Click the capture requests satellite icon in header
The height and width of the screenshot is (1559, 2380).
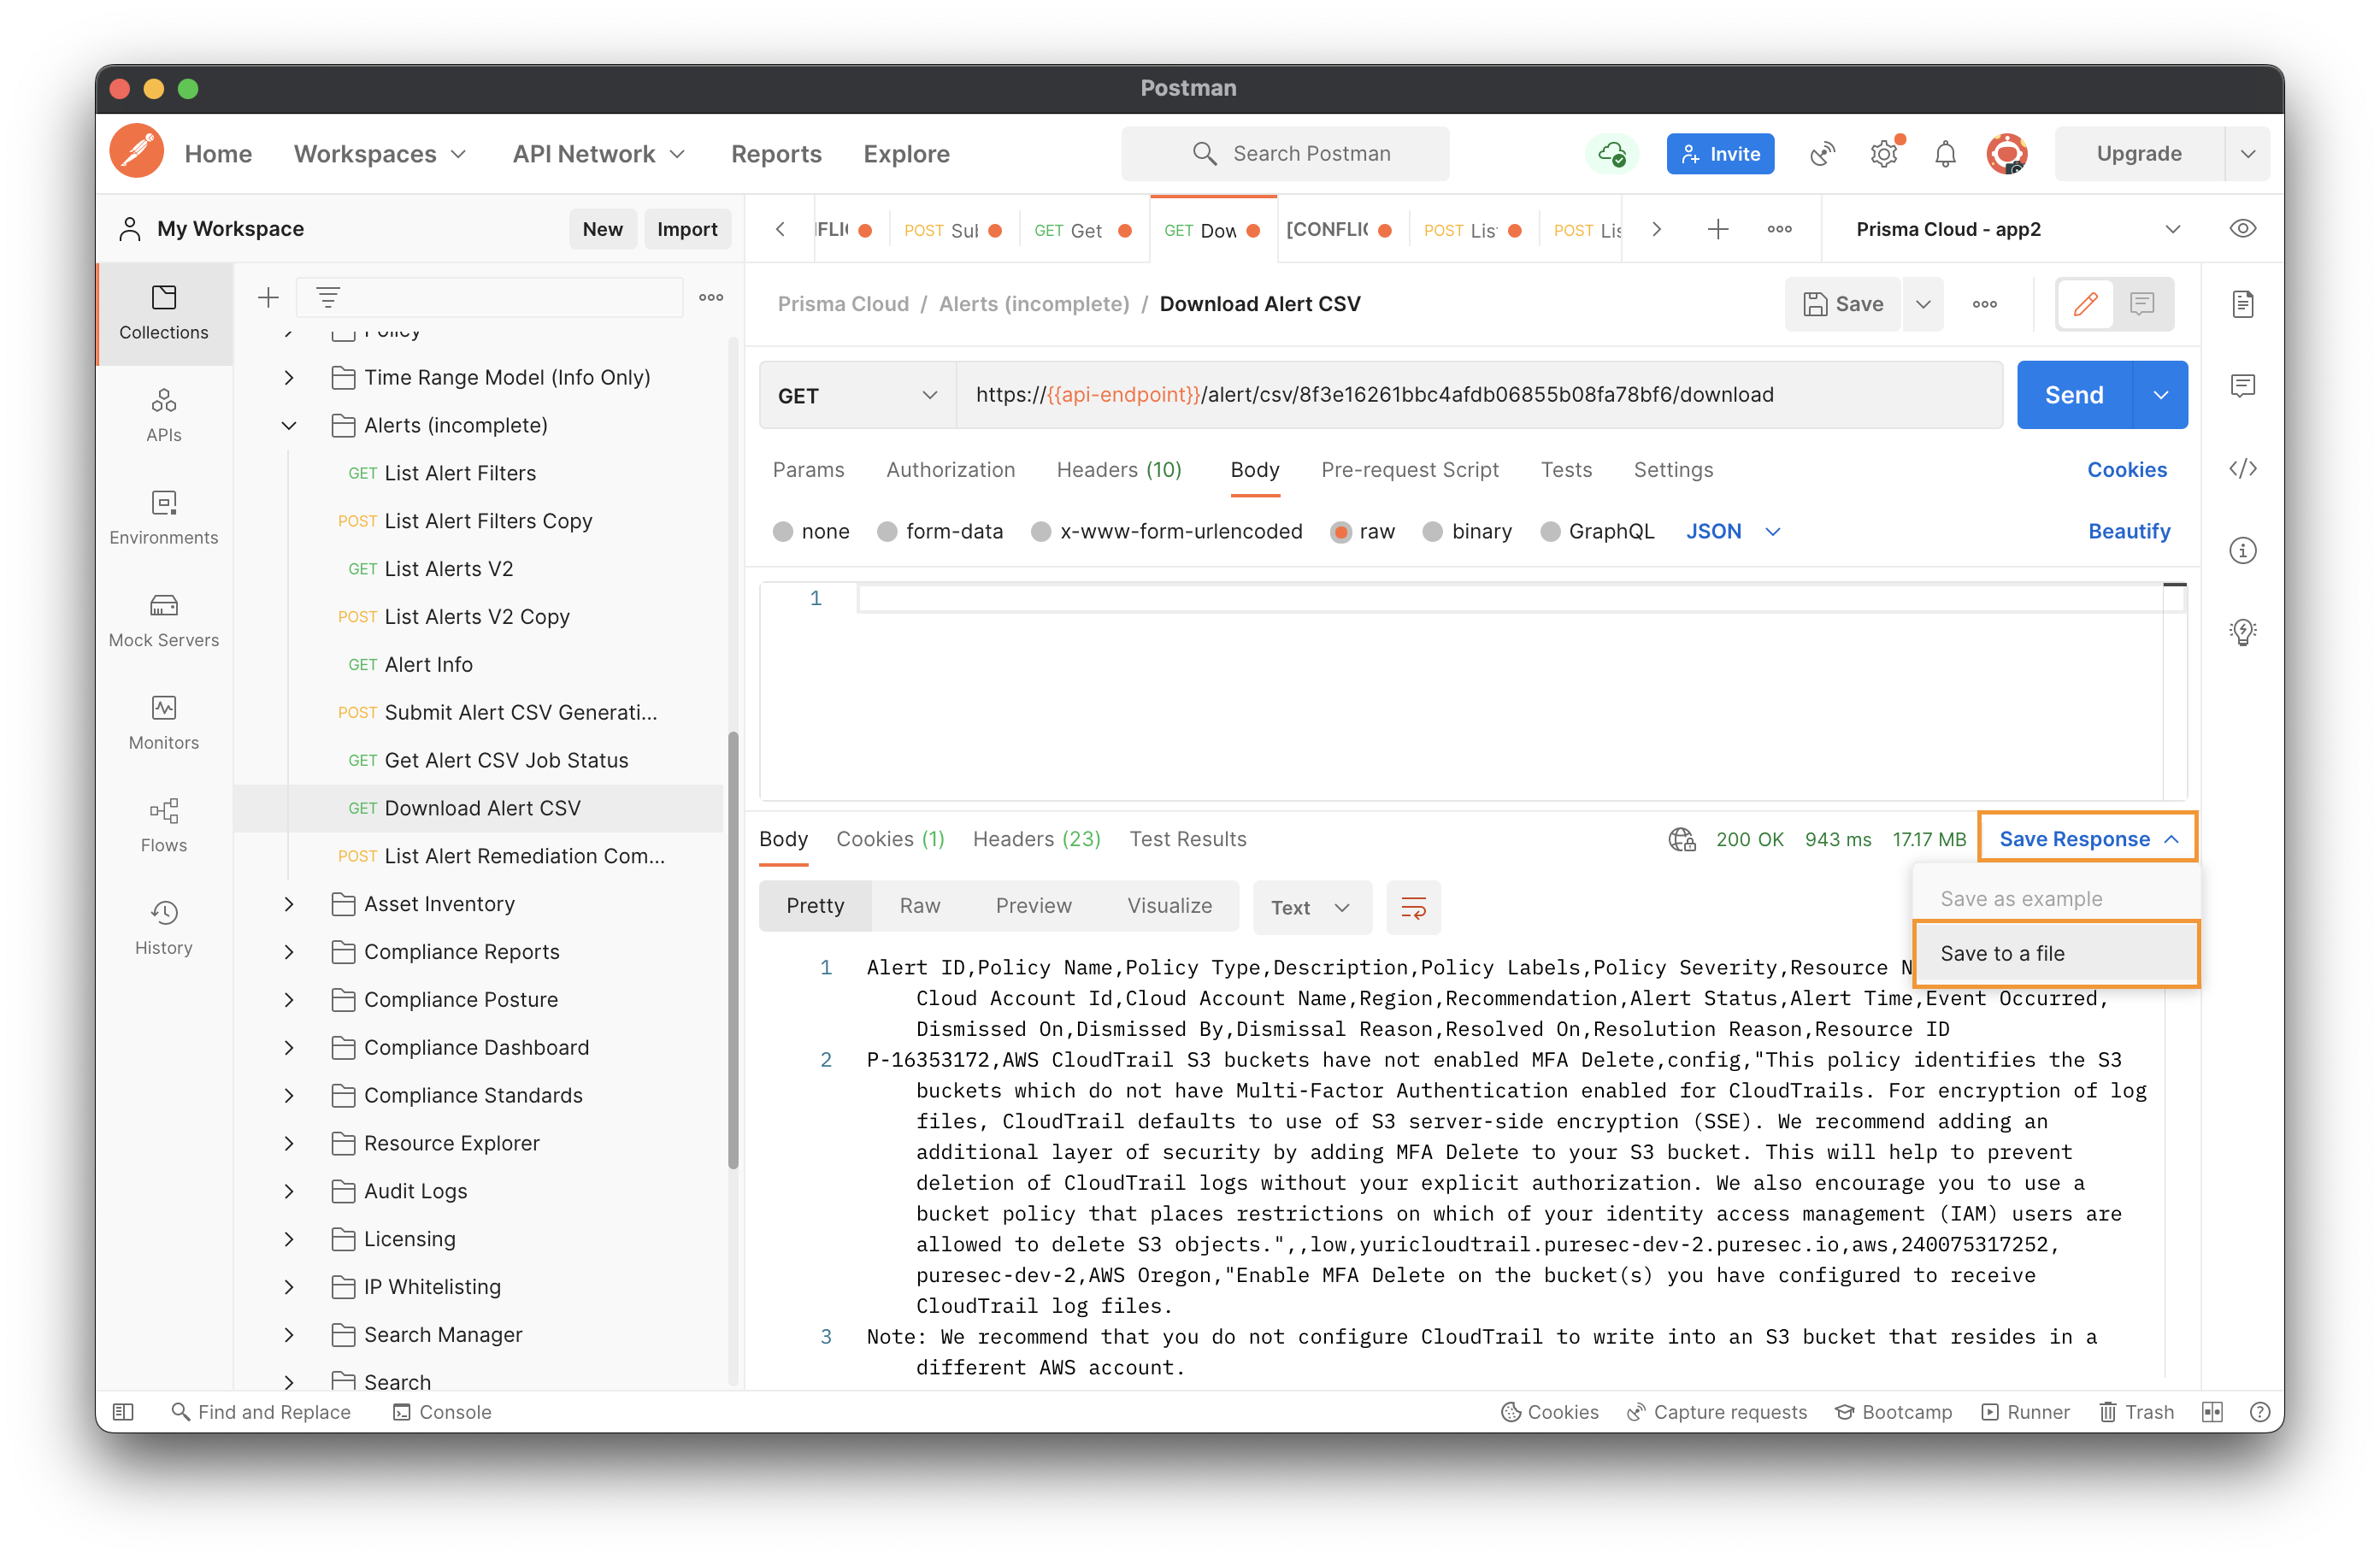pyautogui.click(x=1822, y=154)
